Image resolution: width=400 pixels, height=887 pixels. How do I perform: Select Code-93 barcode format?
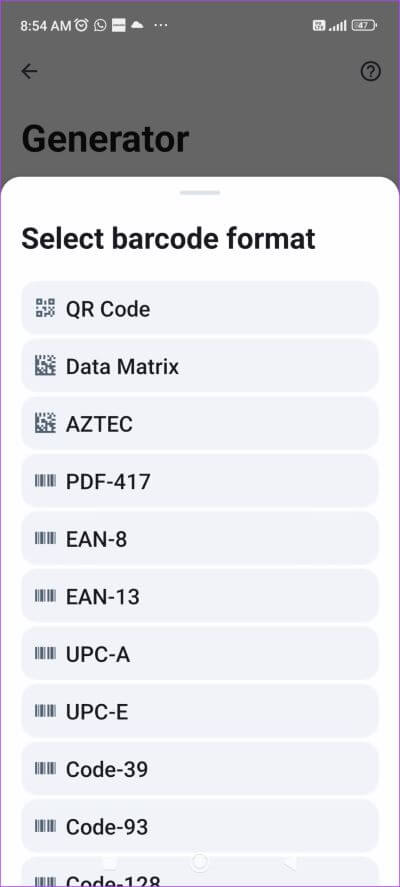(200, 826)
